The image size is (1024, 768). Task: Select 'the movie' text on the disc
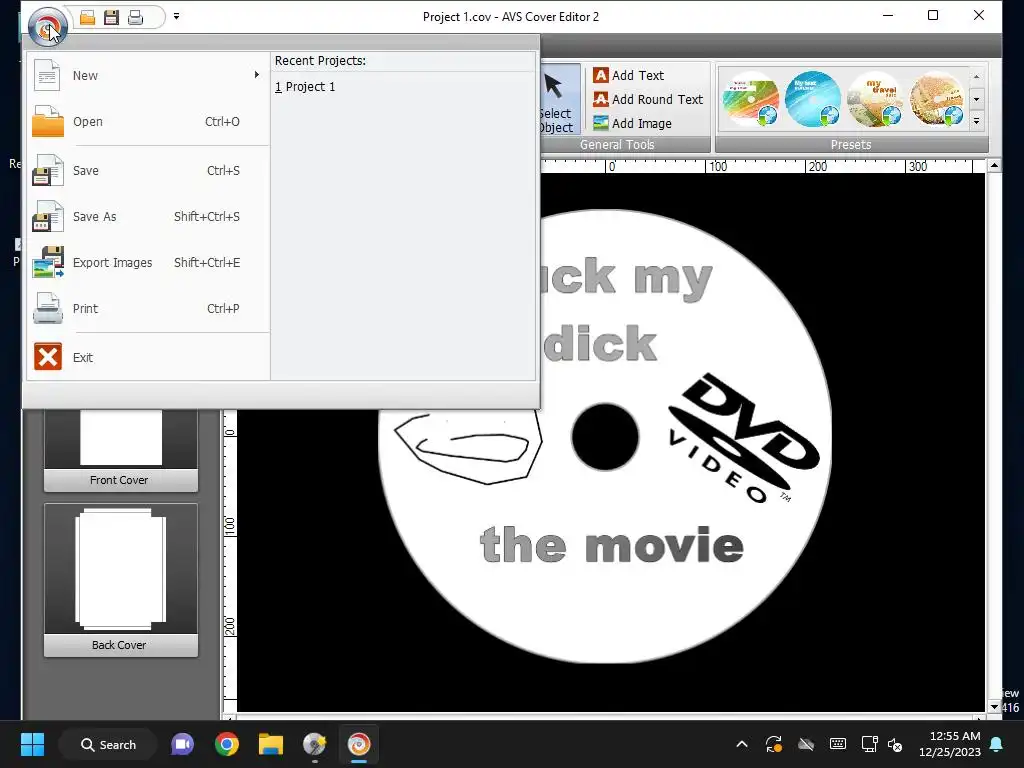click(x=611, y=545)
